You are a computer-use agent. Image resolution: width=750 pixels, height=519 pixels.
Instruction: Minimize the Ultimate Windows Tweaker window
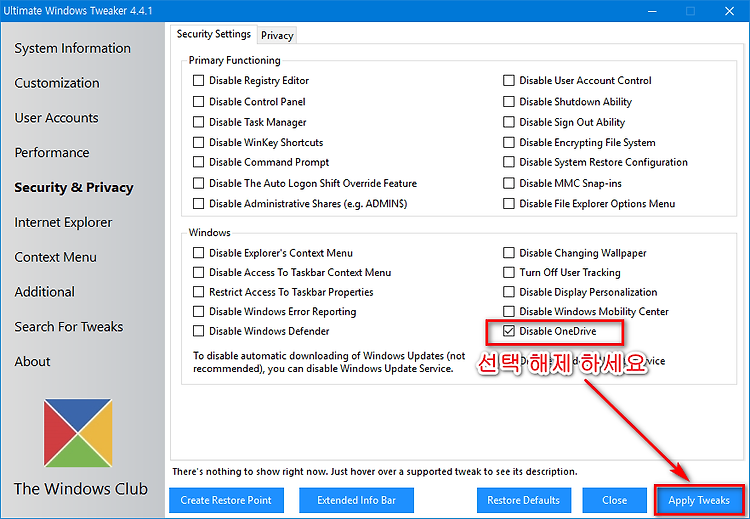click(652, 11)
